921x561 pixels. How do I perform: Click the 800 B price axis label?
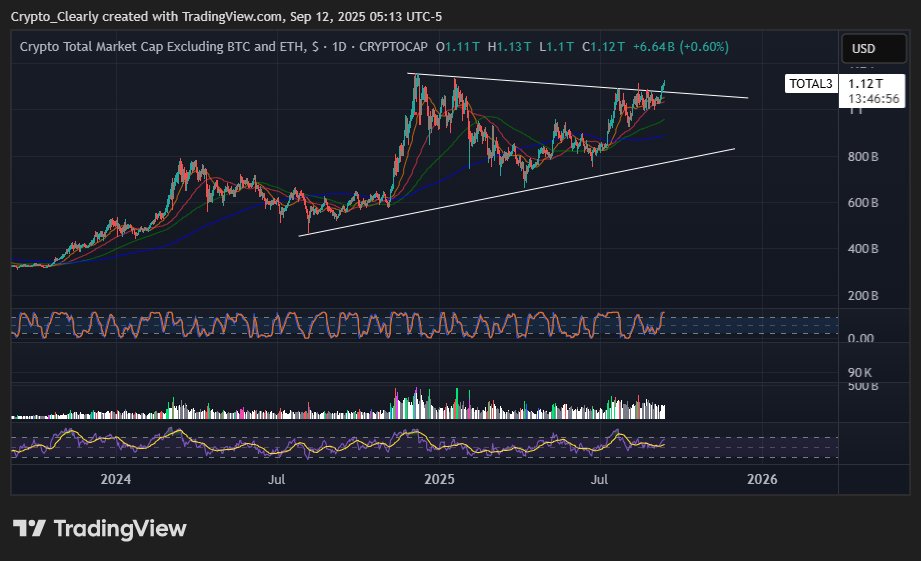pyautogui.click(x=863, y=157)
